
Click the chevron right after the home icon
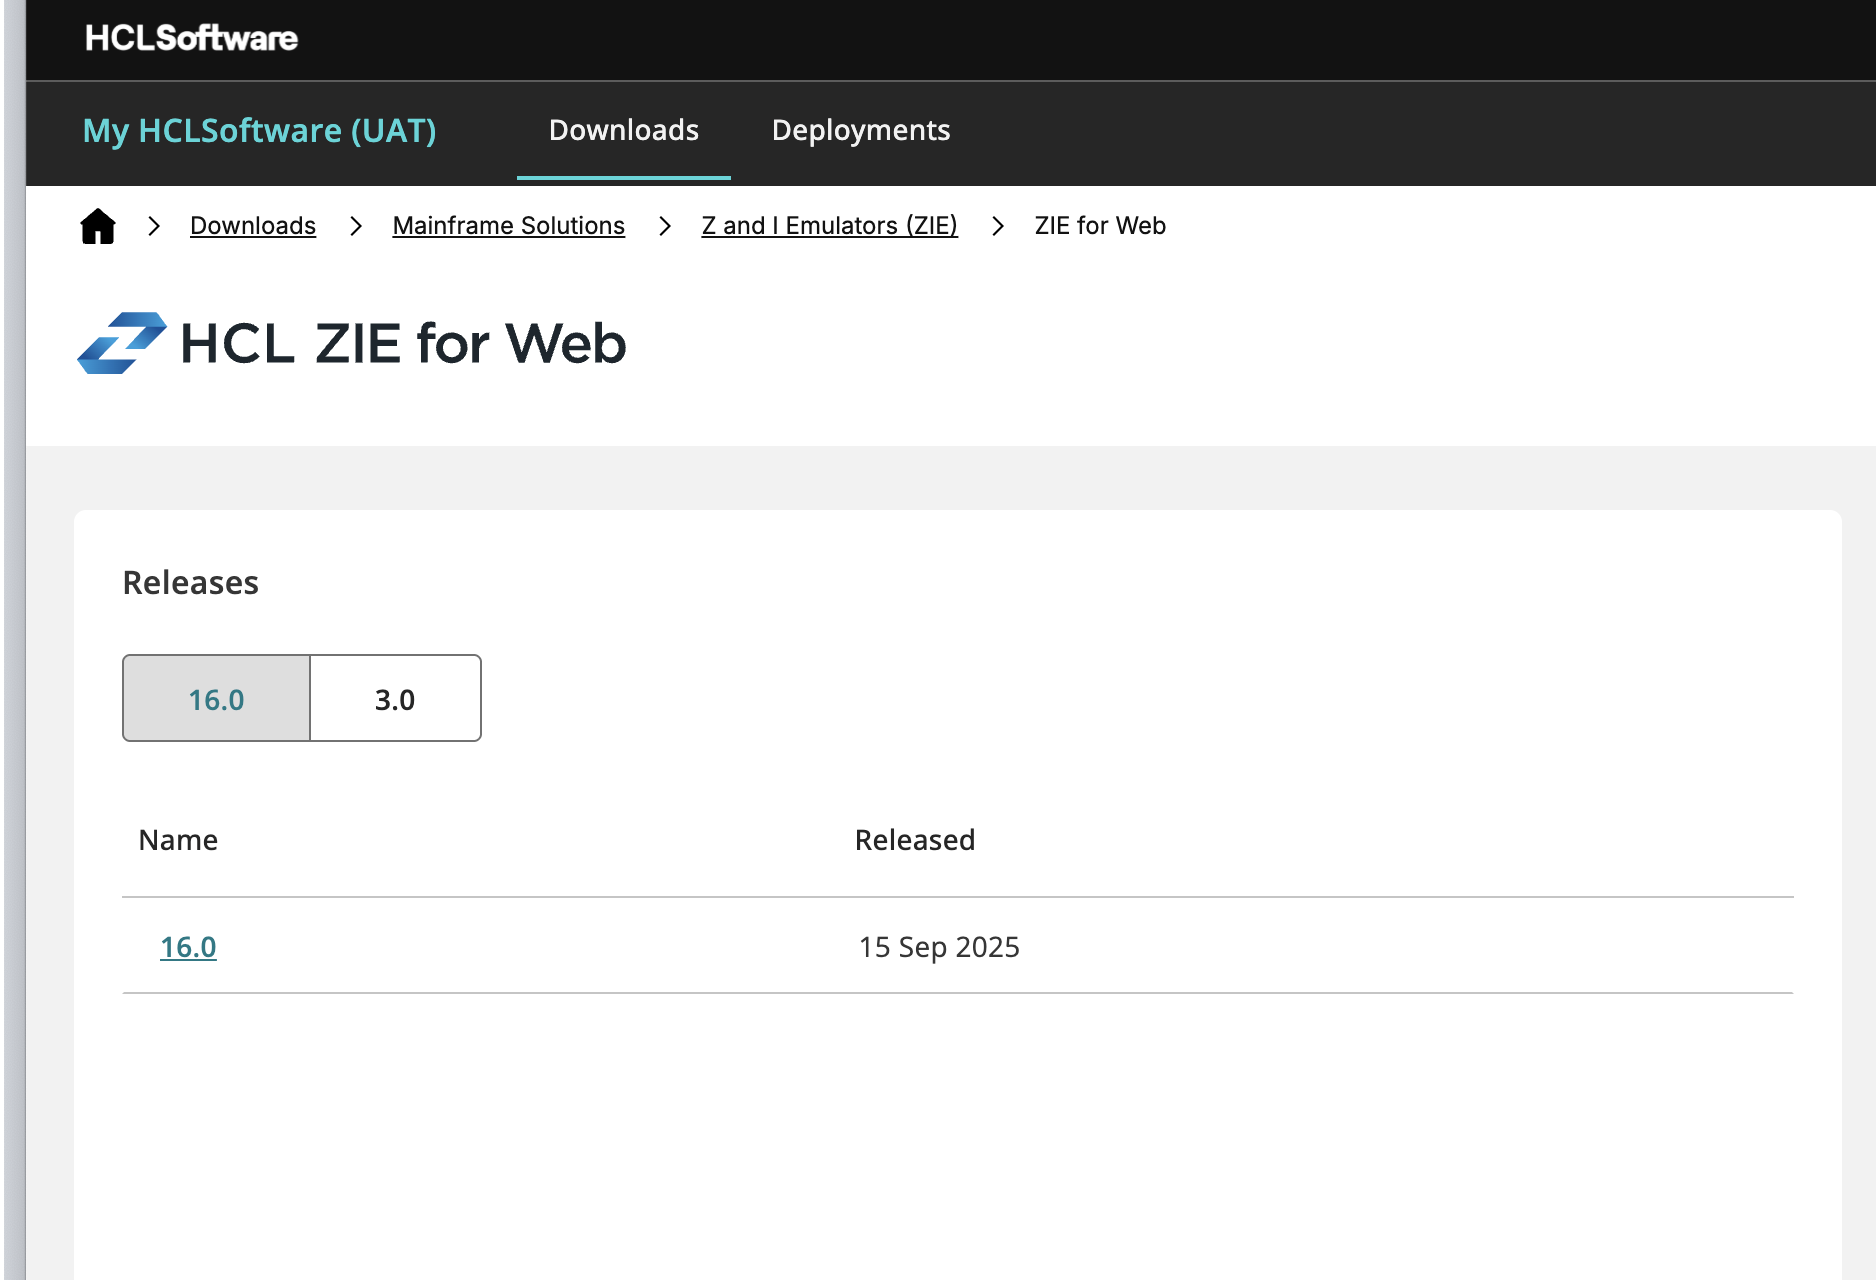(x=154, y=226)
